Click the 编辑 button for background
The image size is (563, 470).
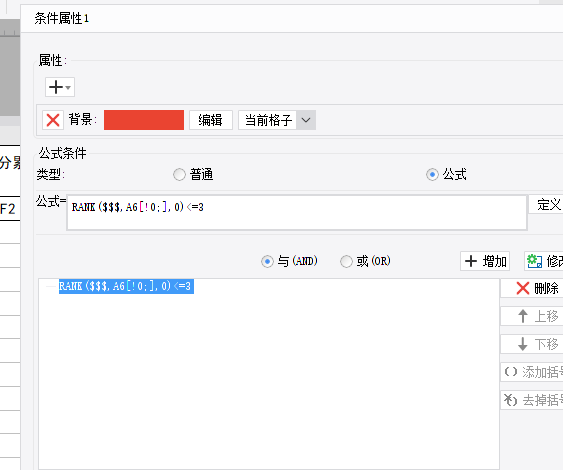(x=211, y=120)
